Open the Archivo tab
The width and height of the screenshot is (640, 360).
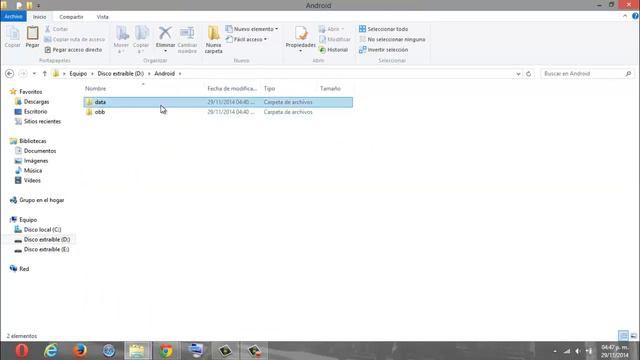(x=13, y=17)
